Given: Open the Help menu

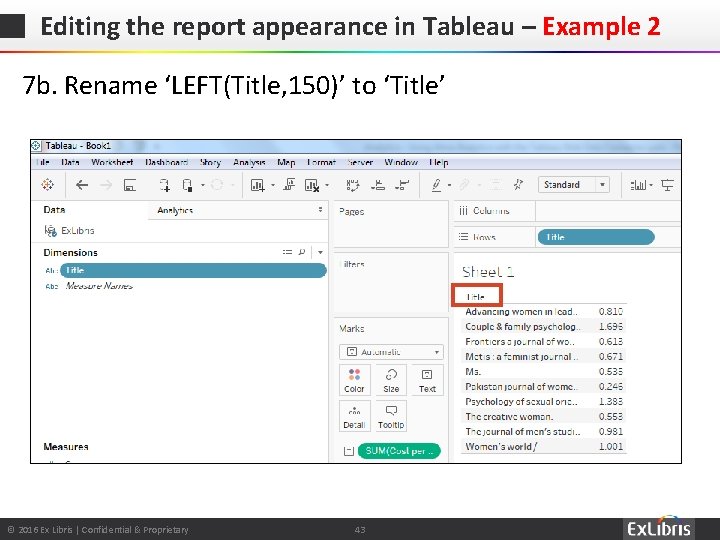Looking at the screenshot, I should pyautogui.click(x=439, y=162).
